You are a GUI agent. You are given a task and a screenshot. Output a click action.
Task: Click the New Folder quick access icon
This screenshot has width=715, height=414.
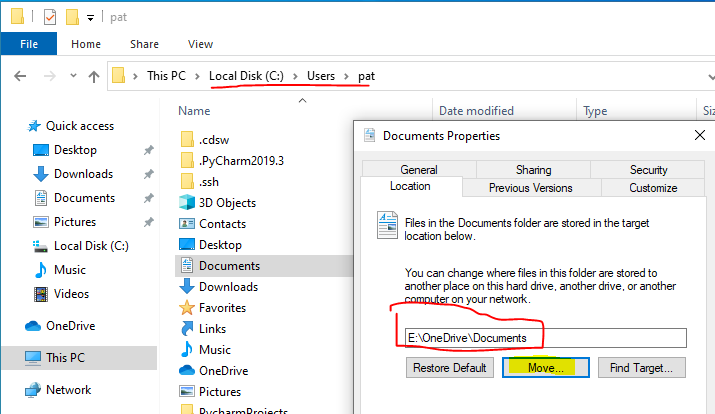point(72,17)
